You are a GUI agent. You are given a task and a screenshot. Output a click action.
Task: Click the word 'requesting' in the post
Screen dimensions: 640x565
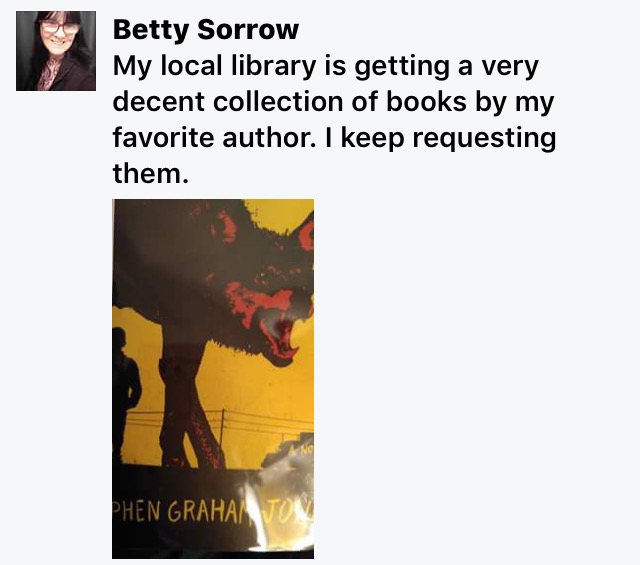click(484, 138)
